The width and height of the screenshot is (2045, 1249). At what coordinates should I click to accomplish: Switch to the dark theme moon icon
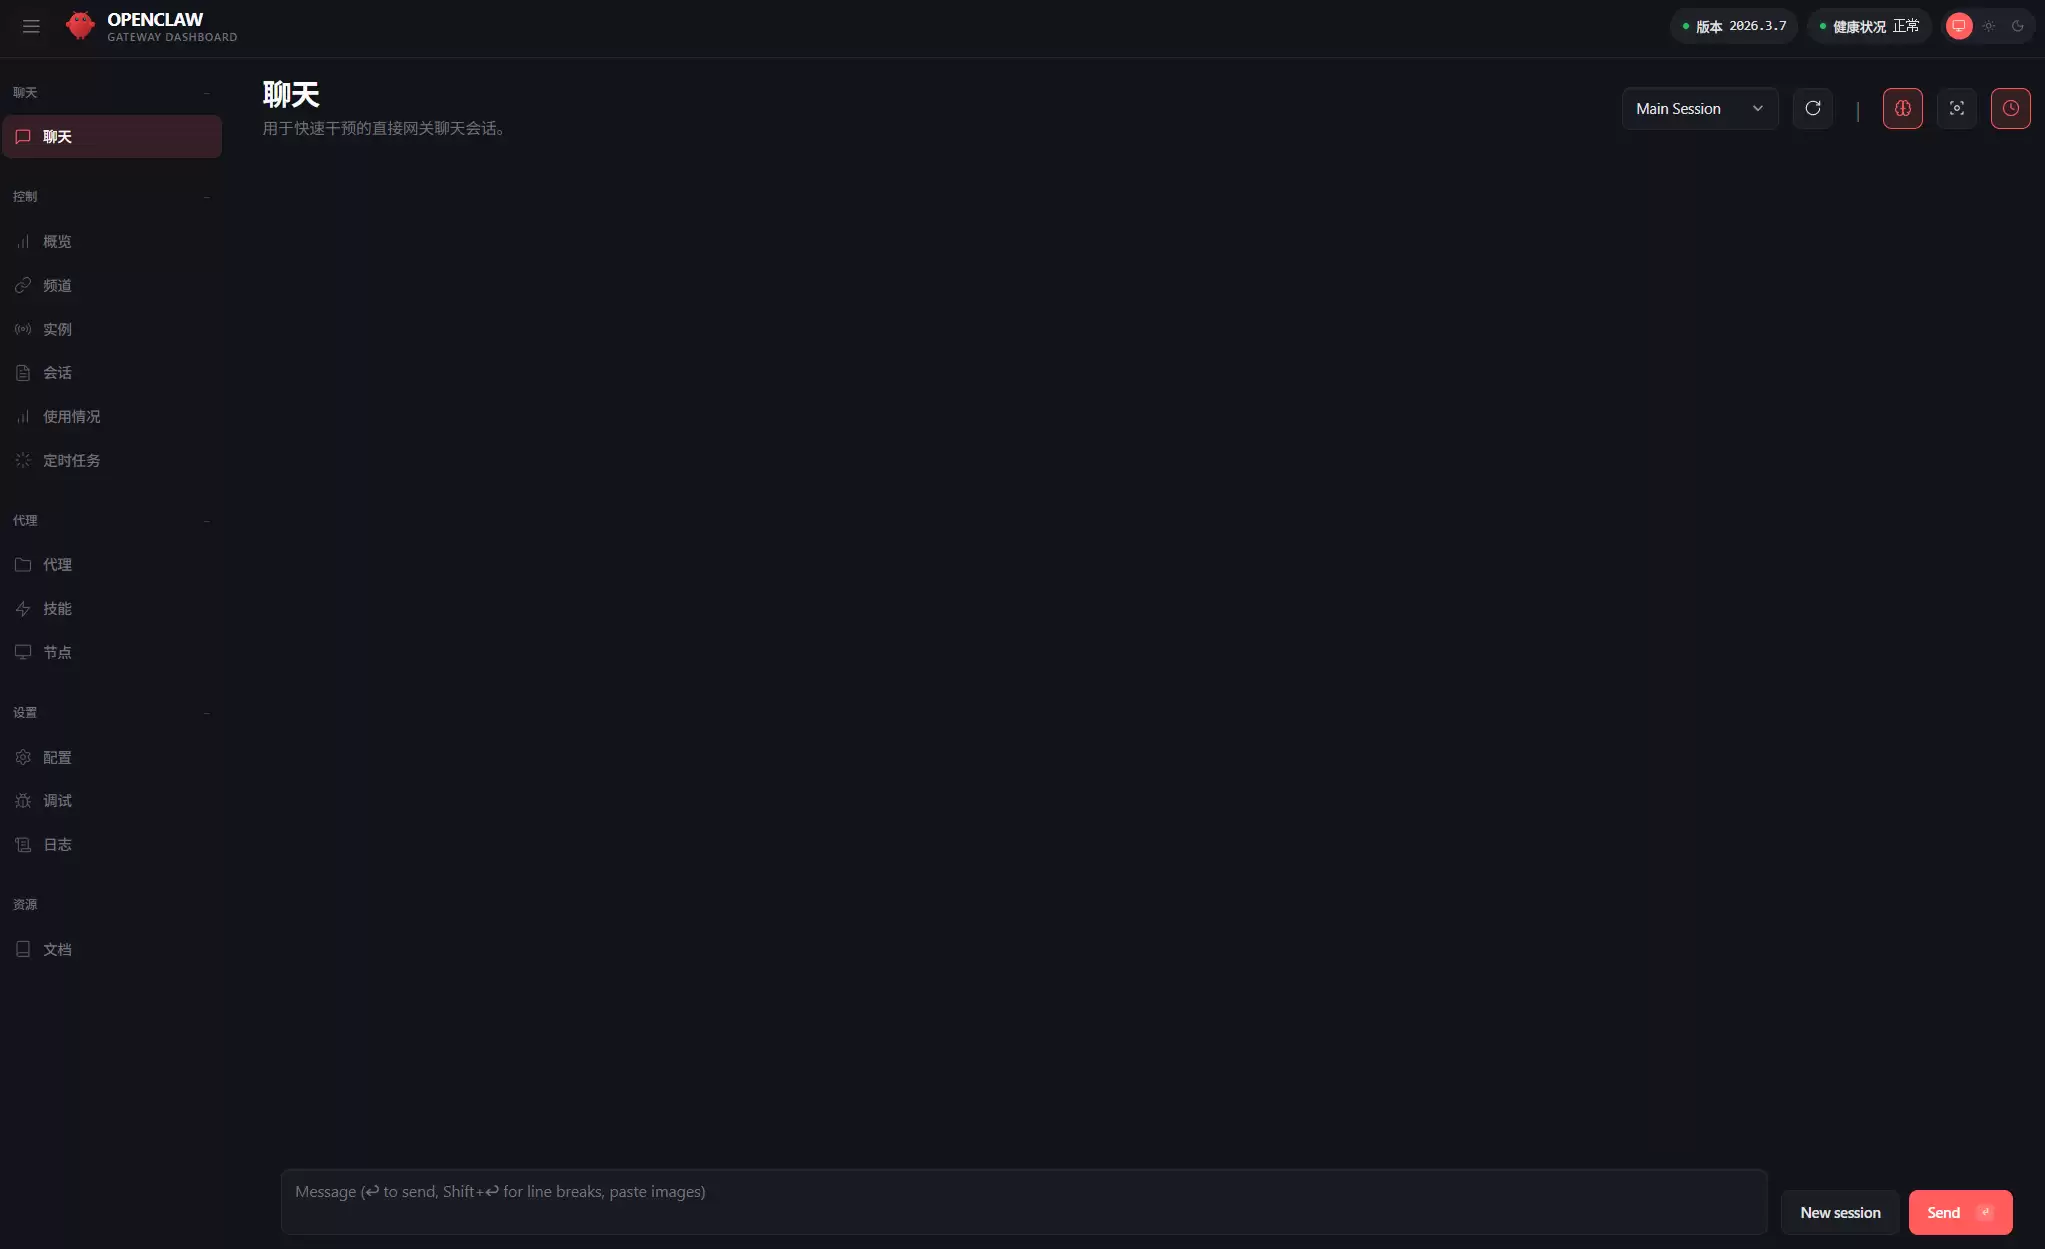pyautogui.click(x=2017, y=26)
